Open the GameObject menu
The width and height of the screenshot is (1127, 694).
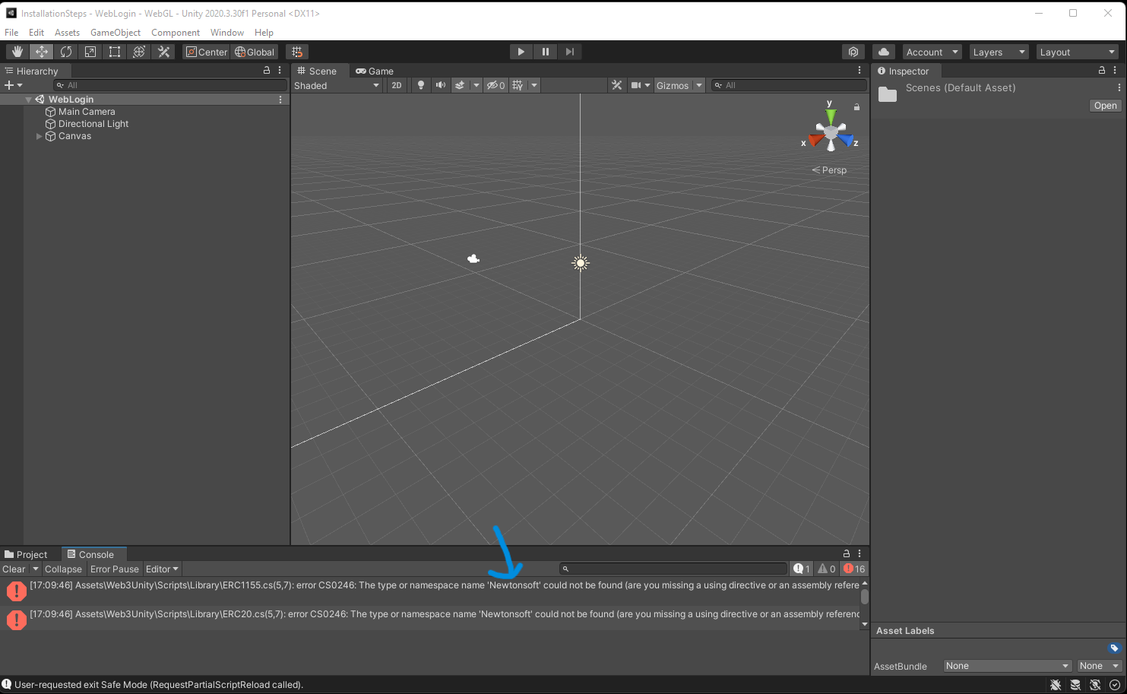(115, 32)
